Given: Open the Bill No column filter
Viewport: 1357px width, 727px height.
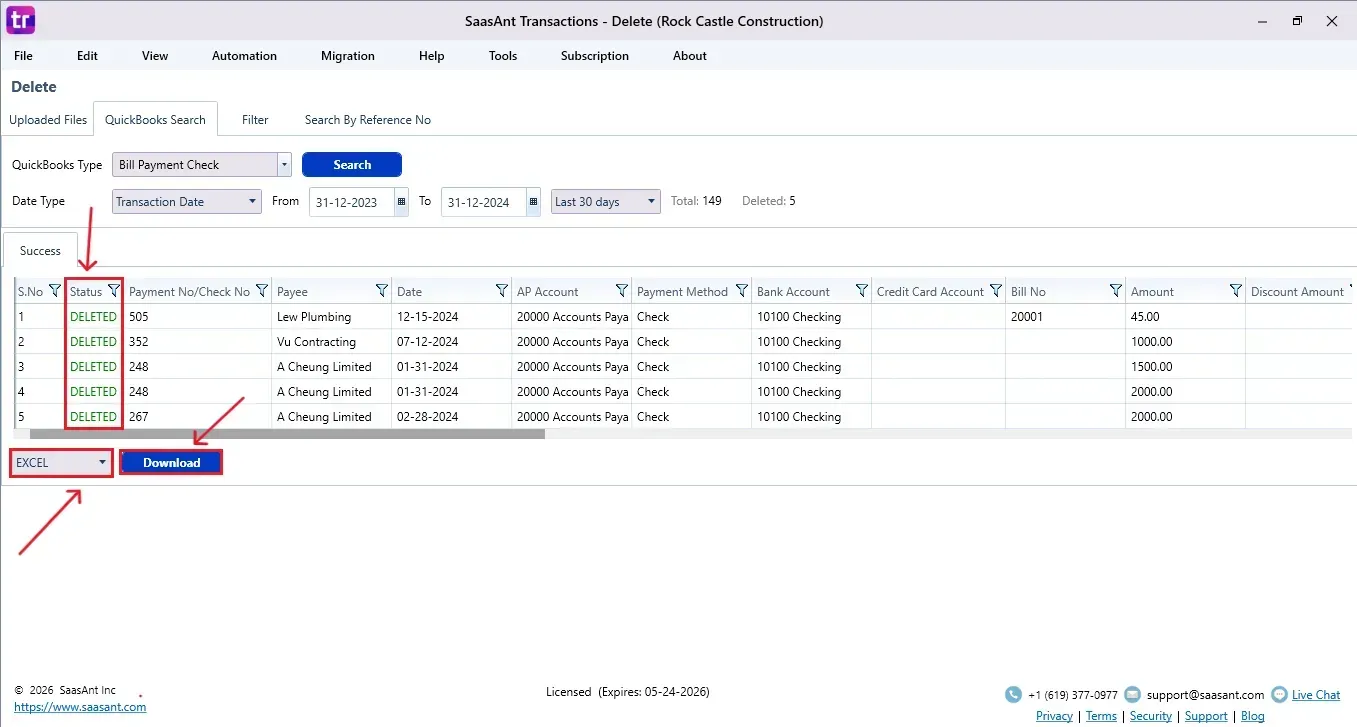Looking at the screenshot, I should coord(1116,291).
